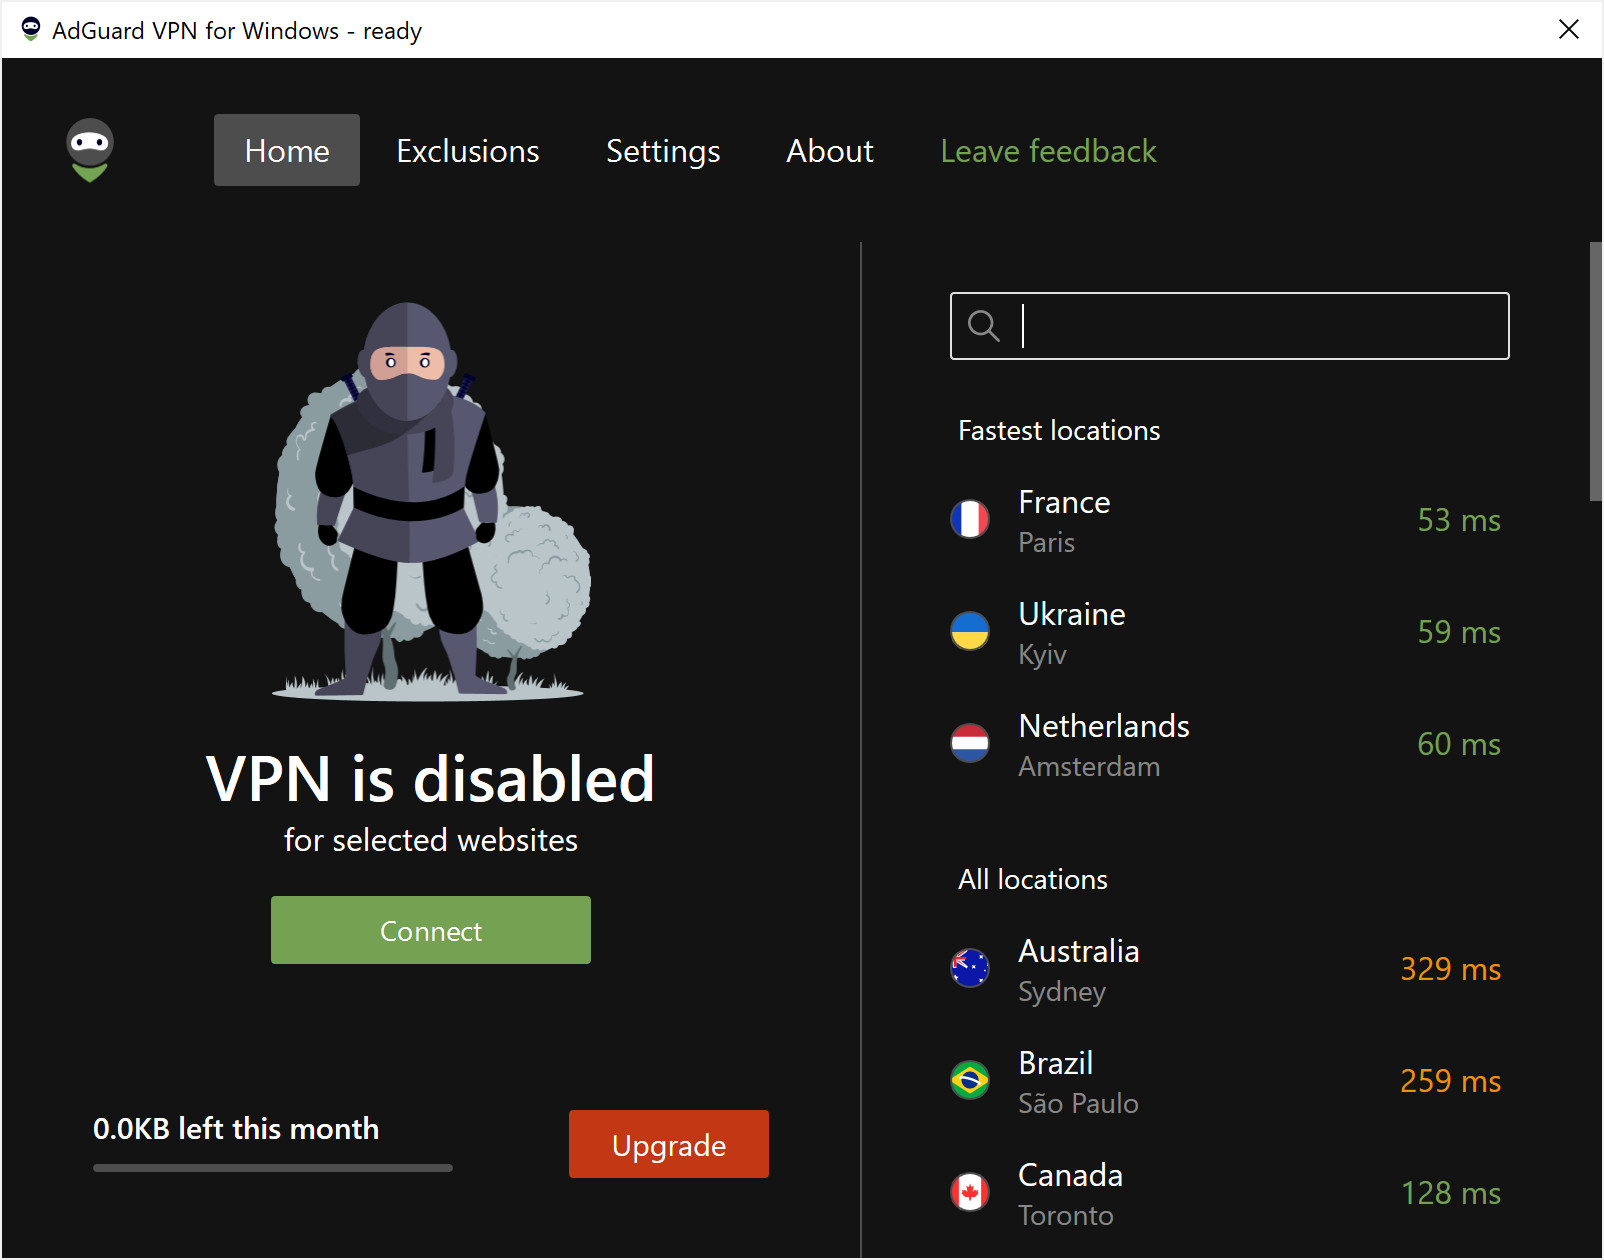Click the Brazil flag icon
Viewport: 1604px width, 1260px height.
[x=969, y=1081]
